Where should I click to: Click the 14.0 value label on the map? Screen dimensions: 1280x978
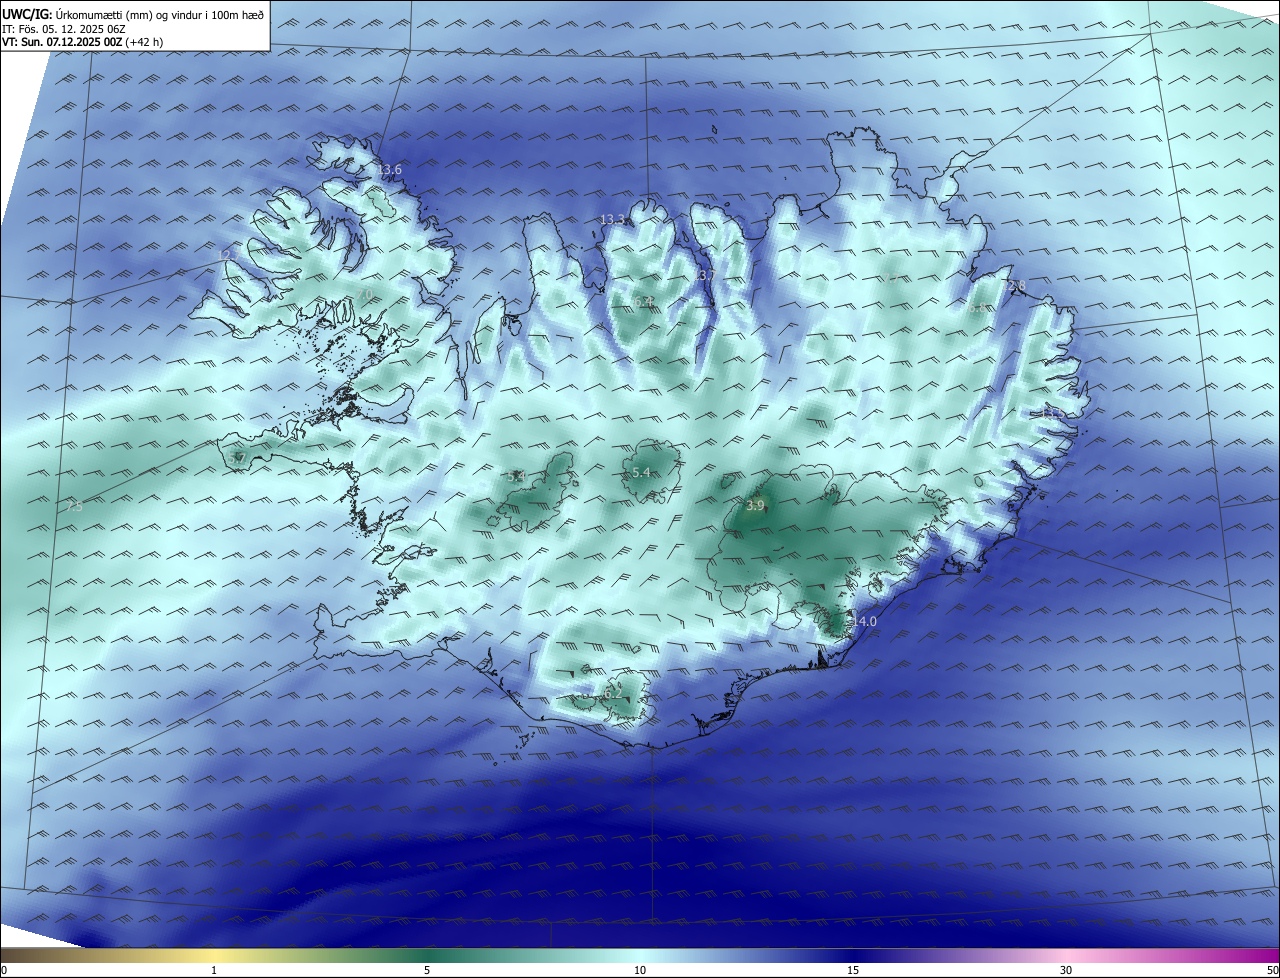pos(864,622)
